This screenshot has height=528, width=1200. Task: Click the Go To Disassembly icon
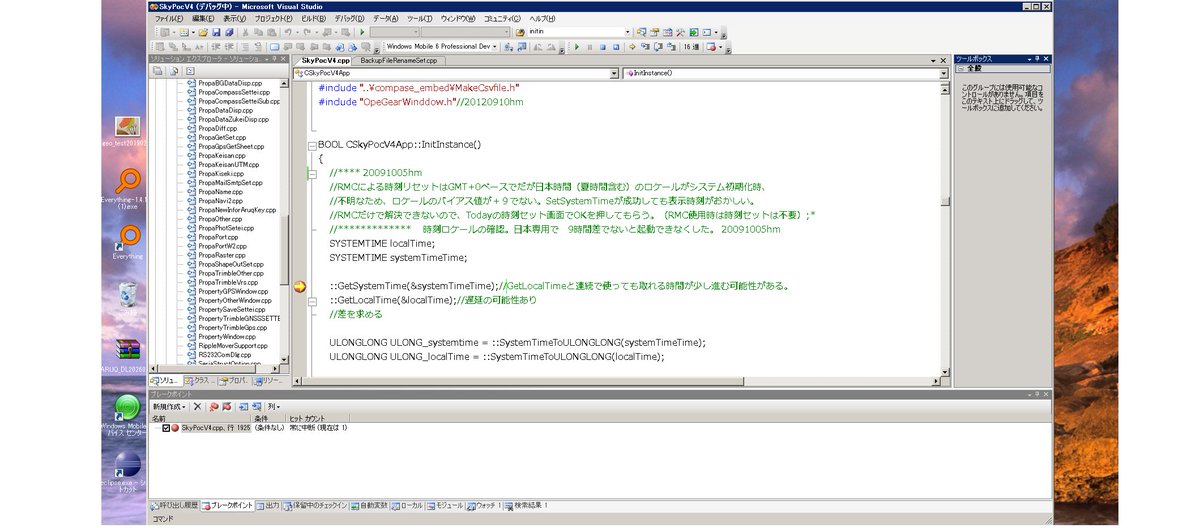[x=257, y=406]
